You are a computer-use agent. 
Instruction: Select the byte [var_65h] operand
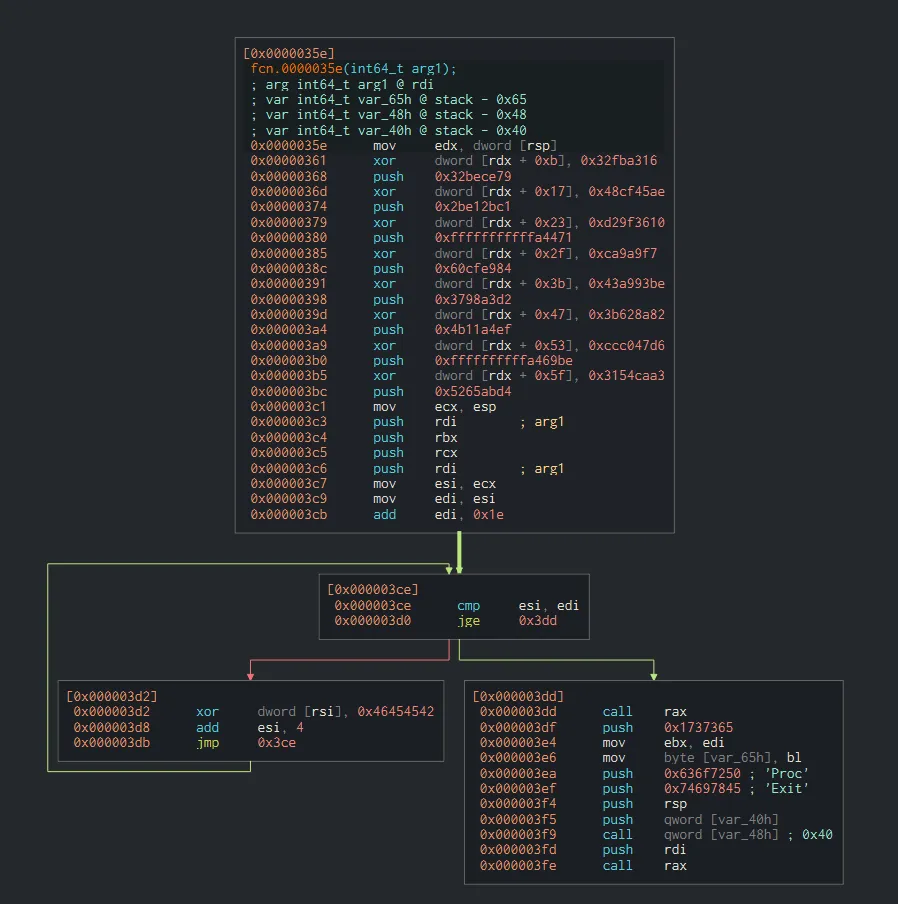pos(716,758)
